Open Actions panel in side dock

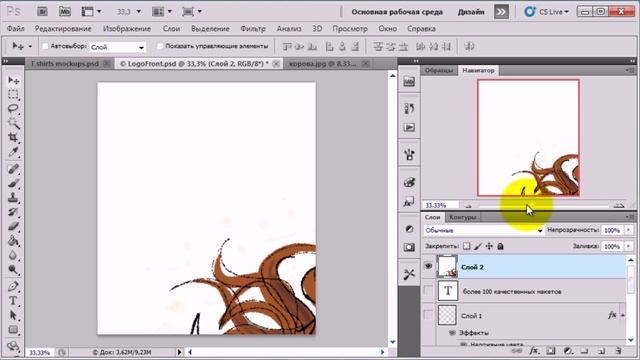pyautogui.click(x=409, y=127)
